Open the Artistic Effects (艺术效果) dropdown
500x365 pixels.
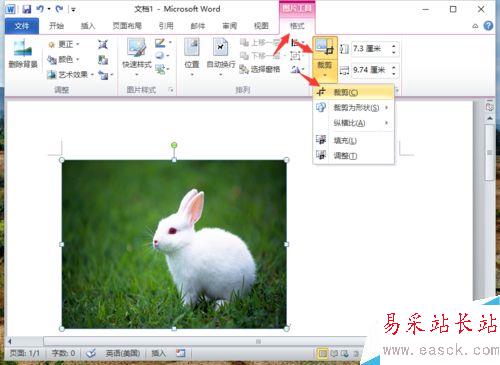point(71,75)
